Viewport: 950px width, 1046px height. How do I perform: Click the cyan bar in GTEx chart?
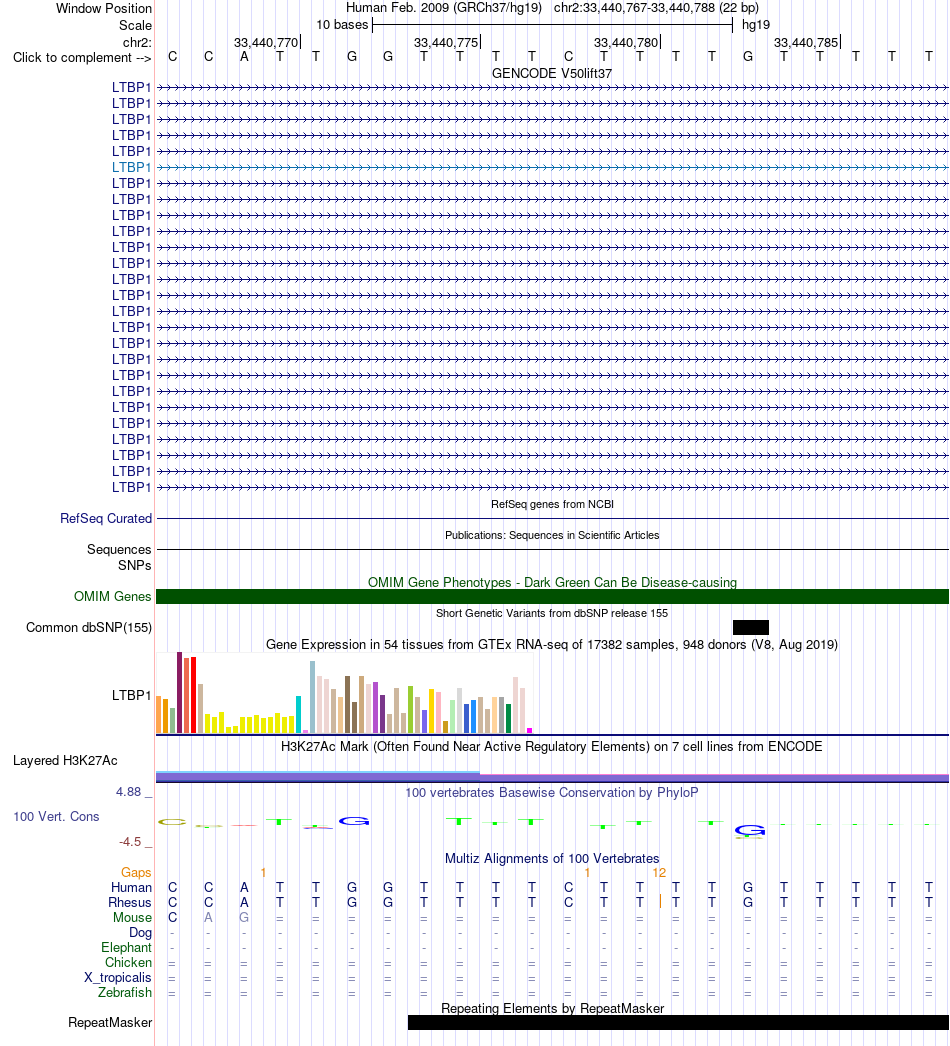tap(299, 714)
